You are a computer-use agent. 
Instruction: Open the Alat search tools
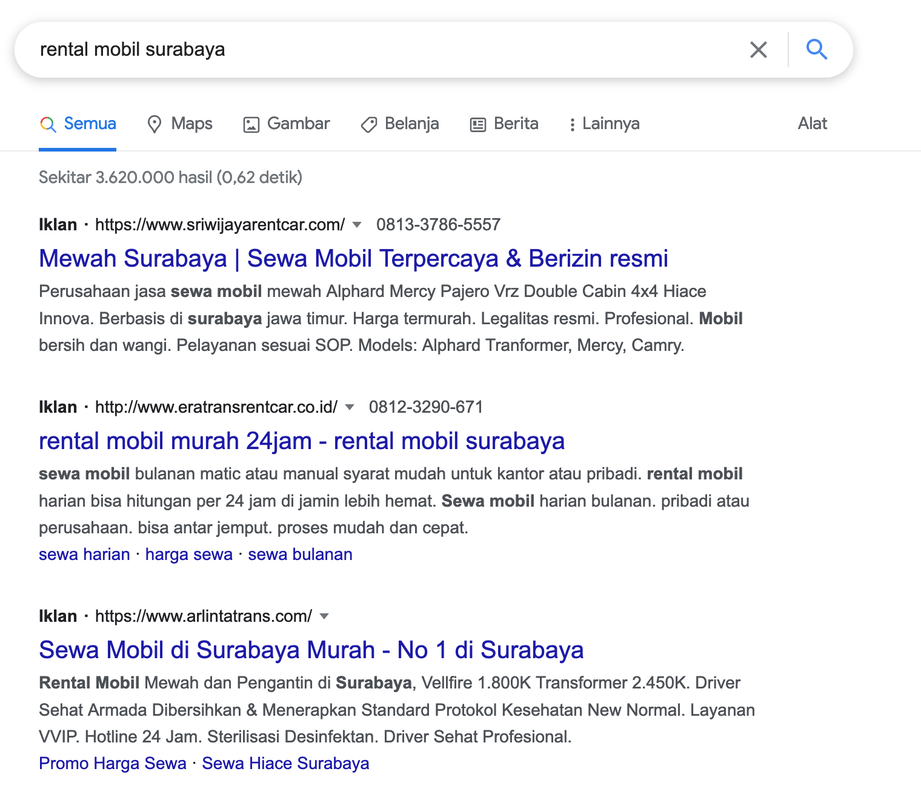pyautogui.click(x=812, y=124)
